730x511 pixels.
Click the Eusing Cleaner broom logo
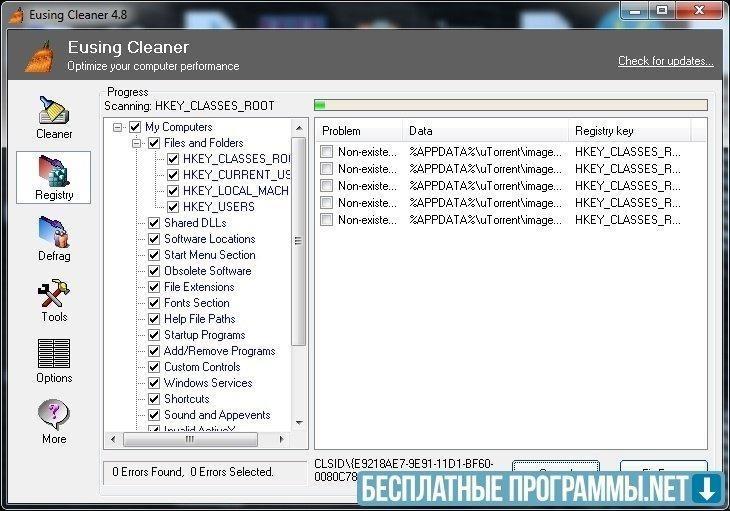pyautogui.click(x=39, y=57)
